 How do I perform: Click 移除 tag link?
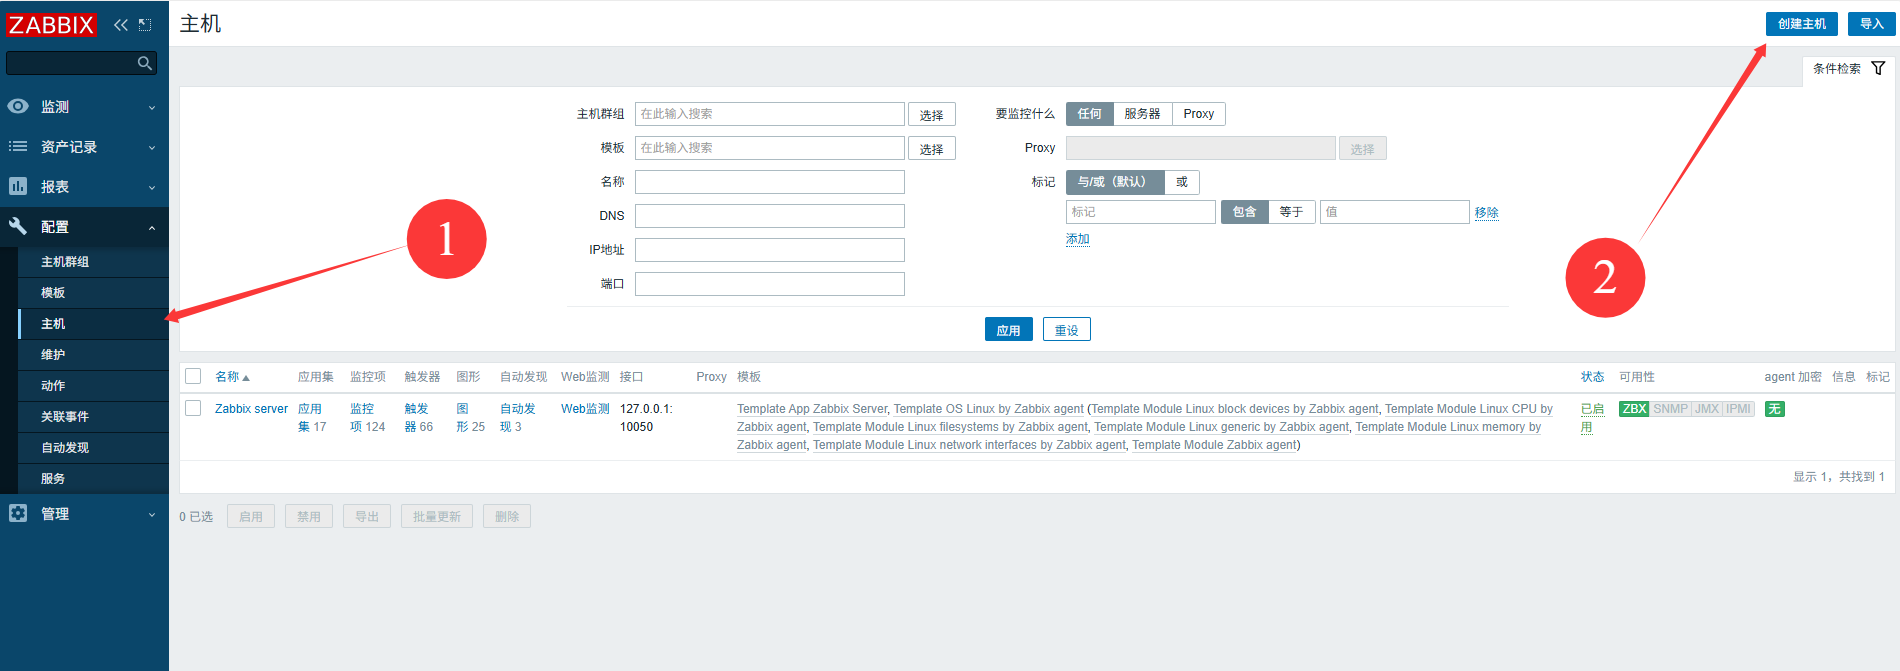click(1486, 213)
